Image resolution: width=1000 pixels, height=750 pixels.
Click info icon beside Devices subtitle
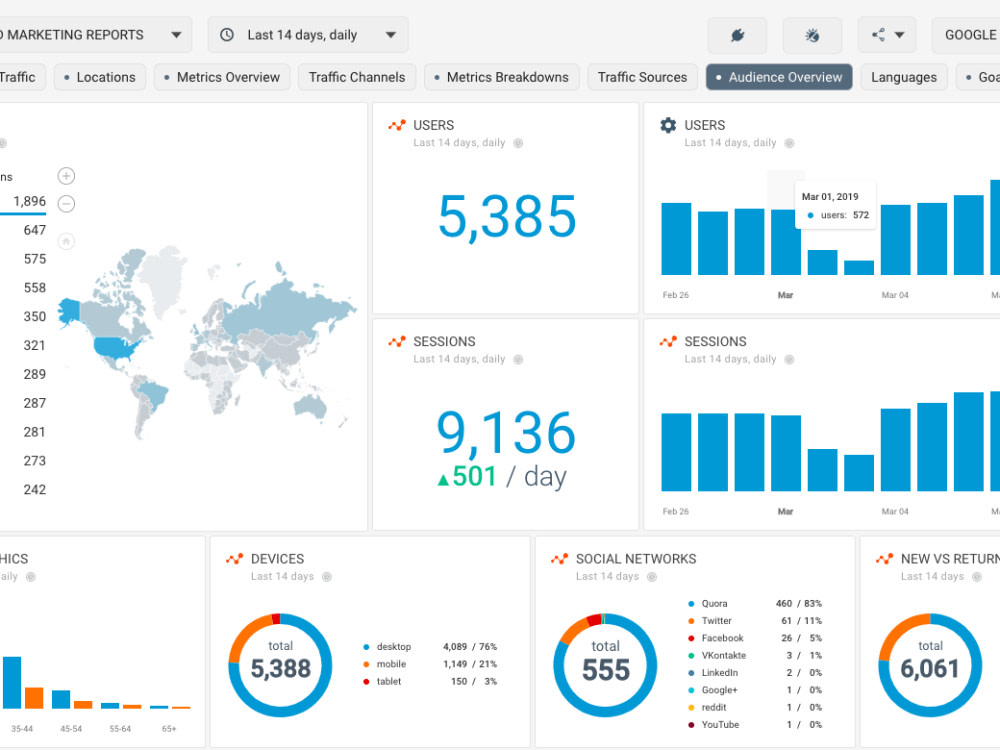point(327,577)
